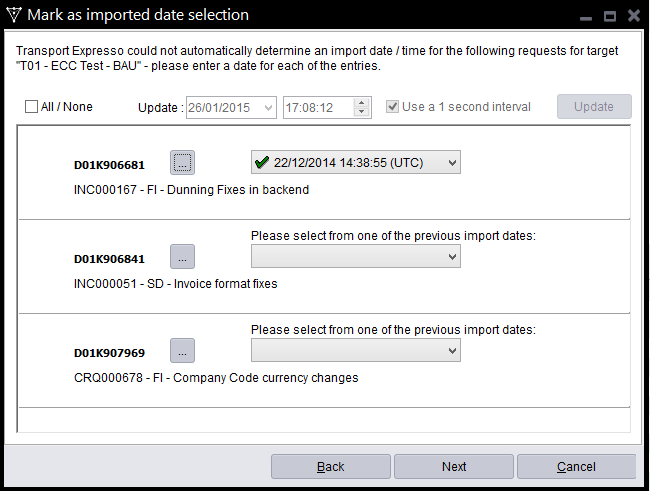
Task: Expand import date dropdown for D01K907969
Action: (453, 351)
